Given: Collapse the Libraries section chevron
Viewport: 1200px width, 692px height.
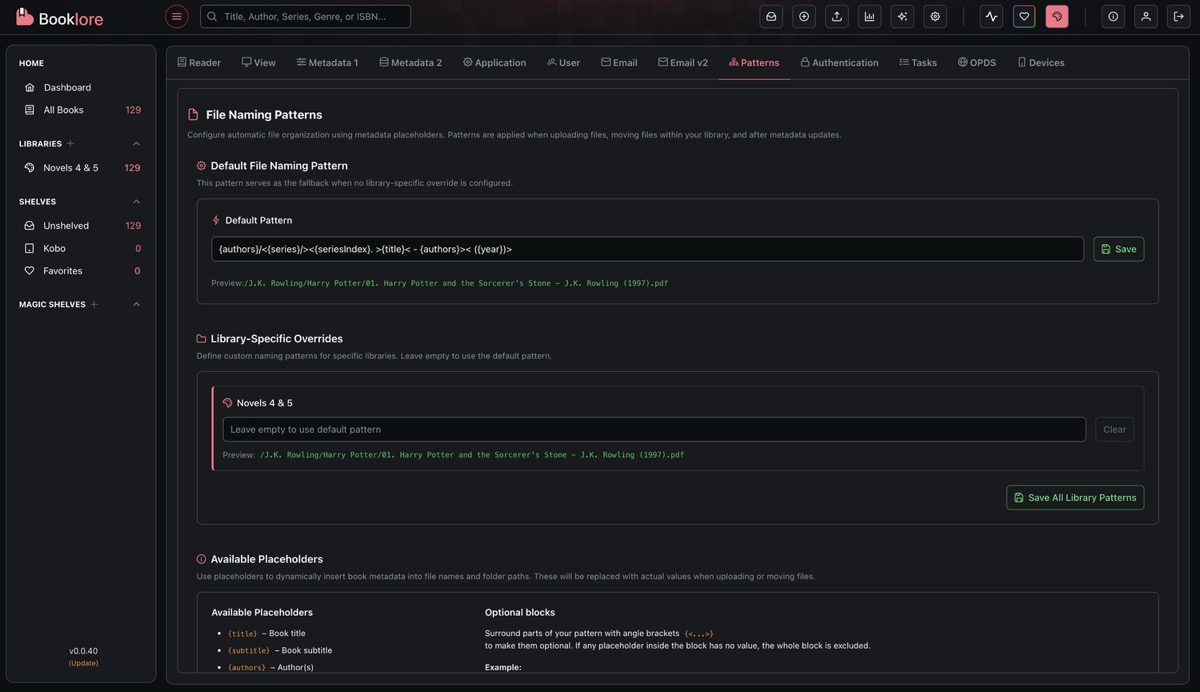Looking at the screenshot, I should point(137,144).
